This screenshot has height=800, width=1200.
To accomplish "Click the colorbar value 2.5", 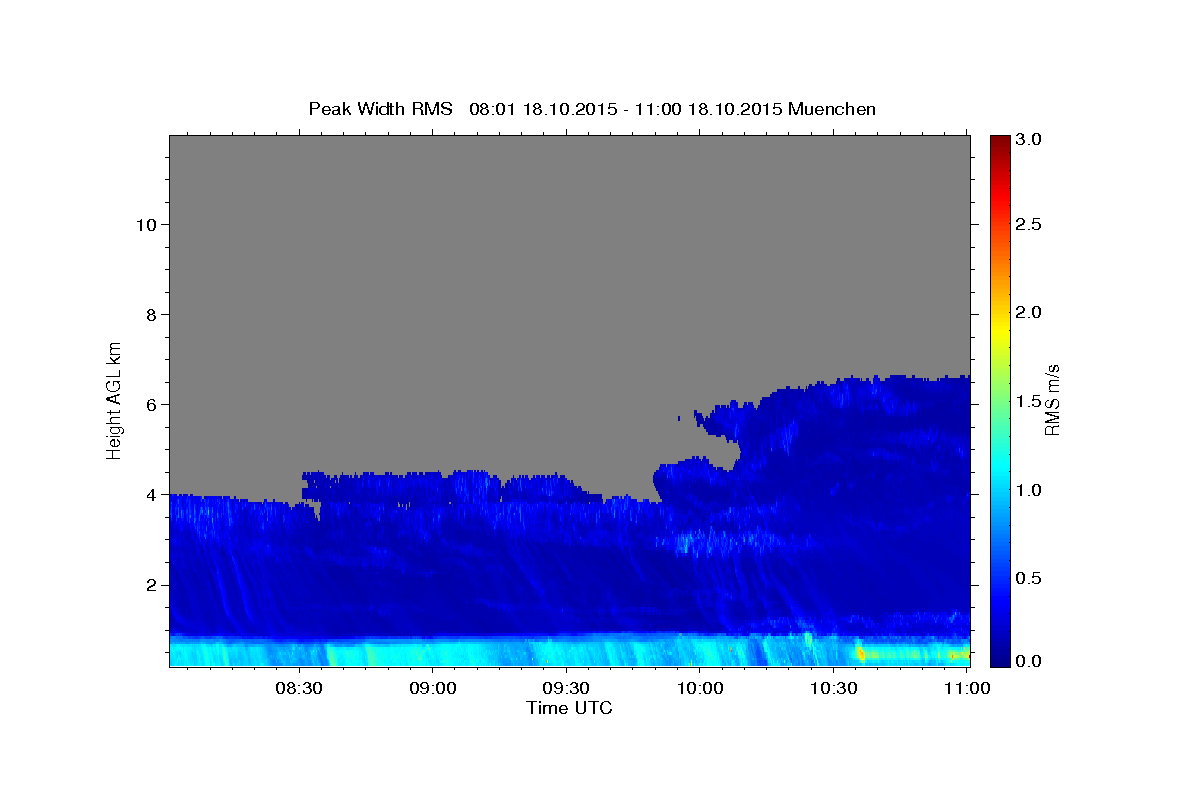I will (1029, 224).
